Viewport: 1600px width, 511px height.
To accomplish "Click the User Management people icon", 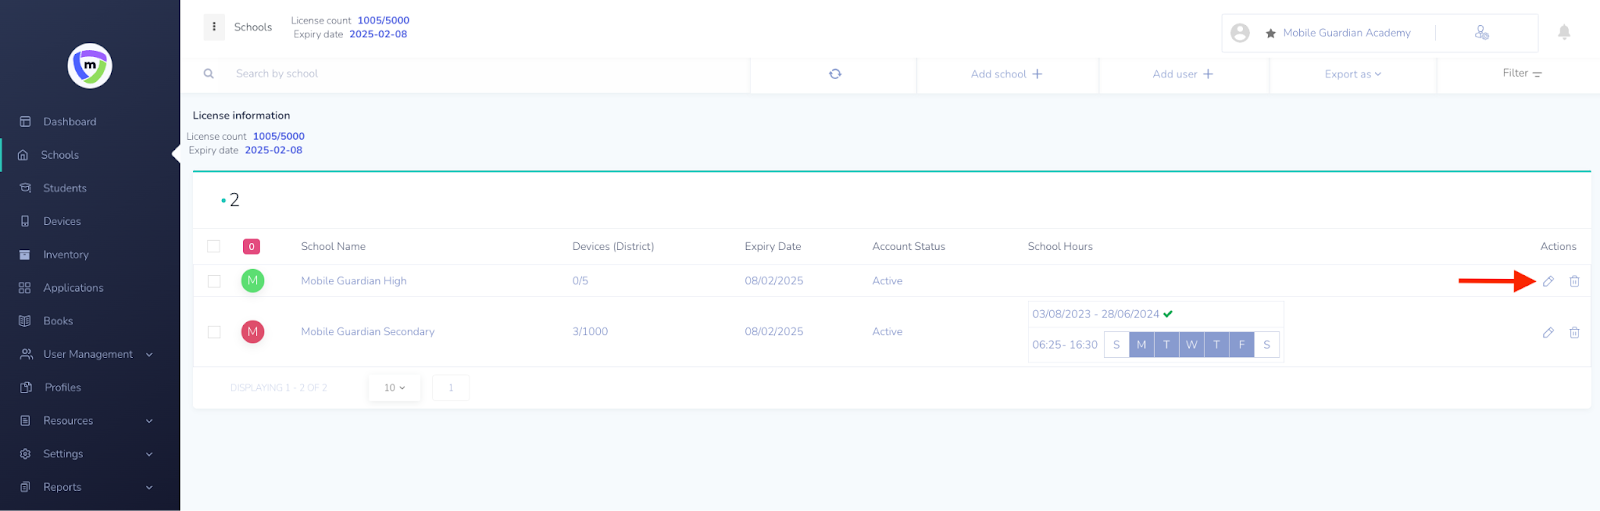I will 26,354.
